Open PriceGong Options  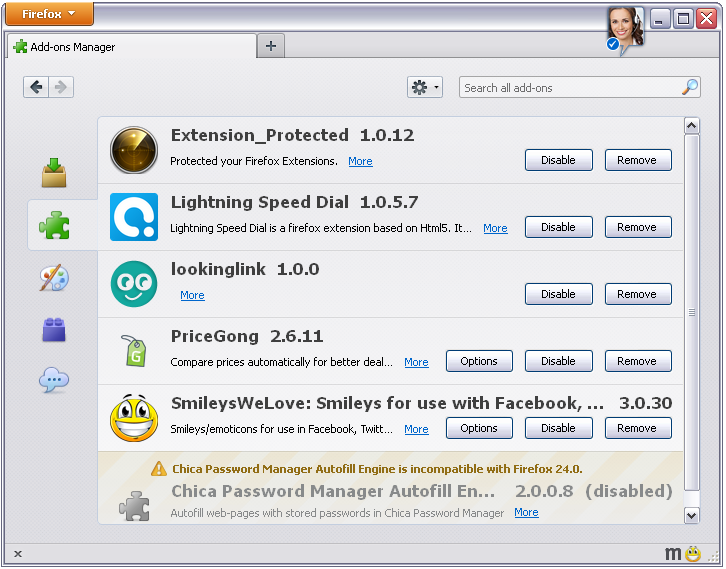tap(479, 361)
